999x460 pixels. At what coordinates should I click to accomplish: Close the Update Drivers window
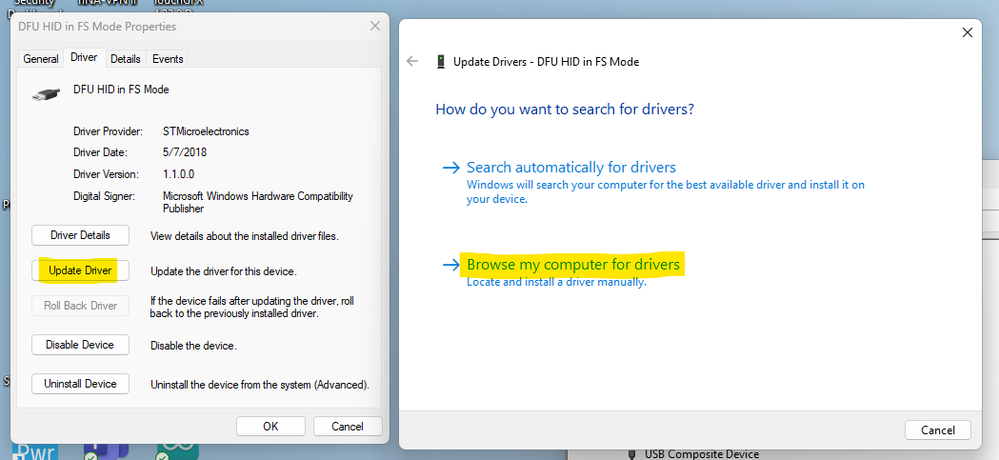tap(967, 32)
